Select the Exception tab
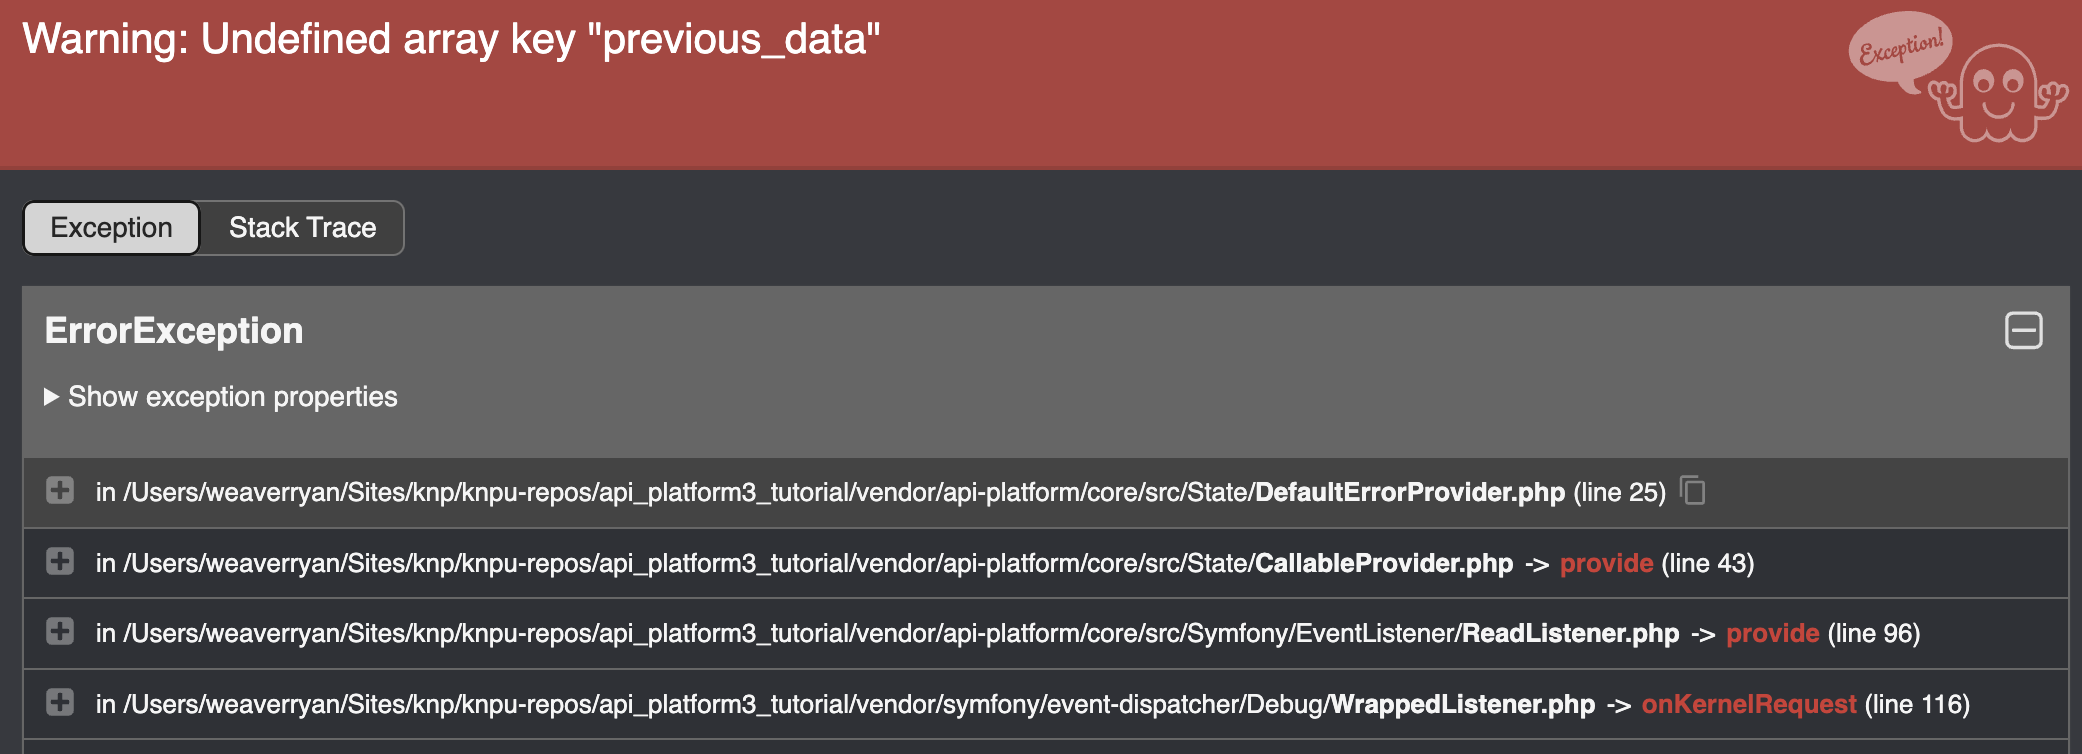Viewport: 2082px width, 754px height. (110, 227)
